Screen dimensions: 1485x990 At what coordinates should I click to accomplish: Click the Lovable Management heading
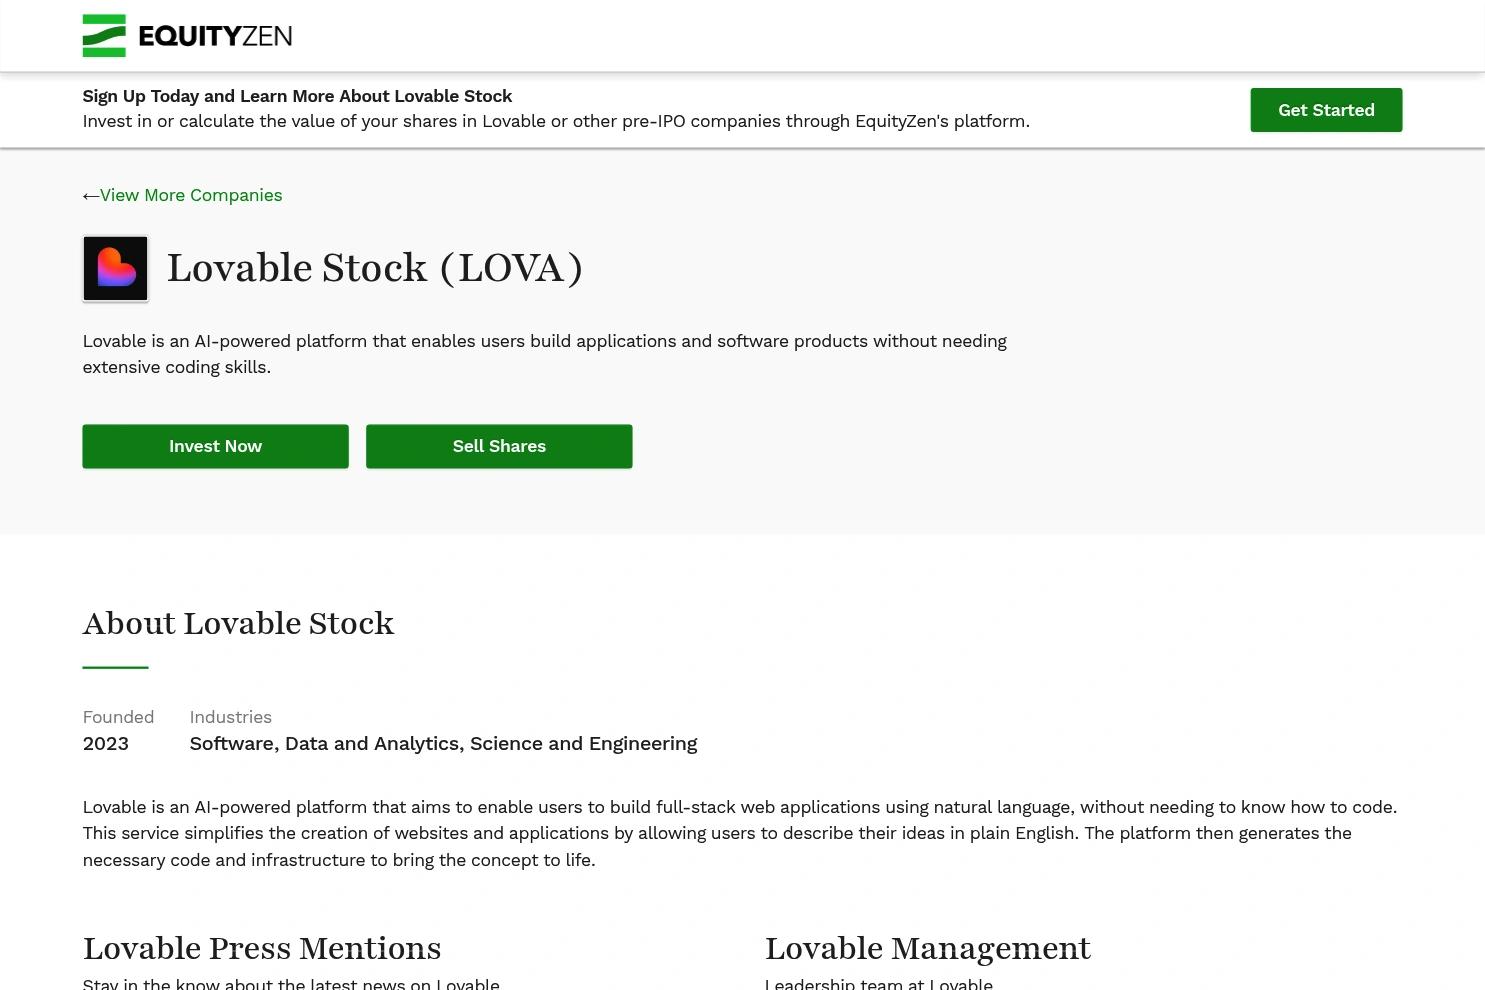point(928,948)
